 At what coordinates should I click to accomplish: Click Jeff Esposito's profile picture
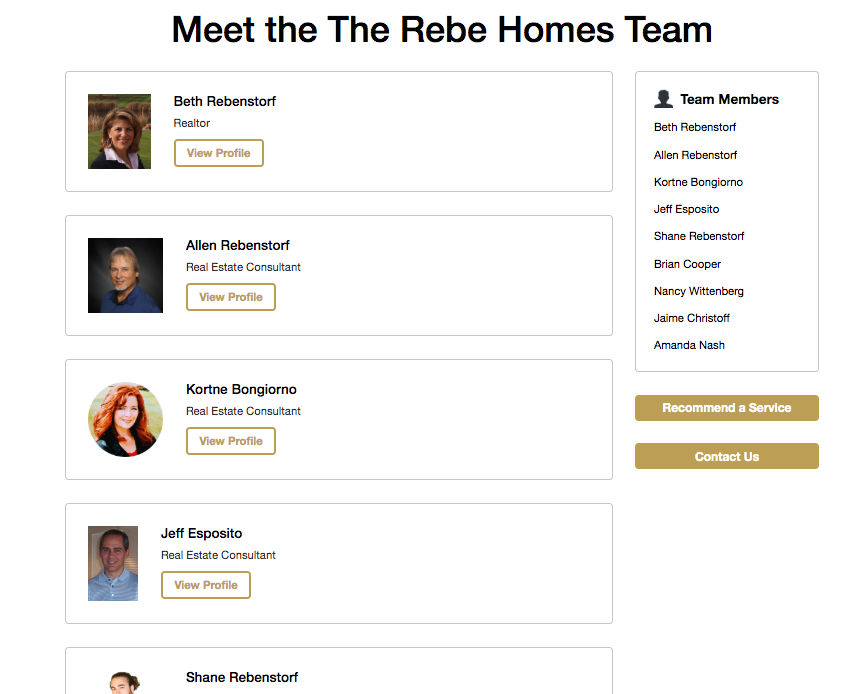[x=113, y=563]
